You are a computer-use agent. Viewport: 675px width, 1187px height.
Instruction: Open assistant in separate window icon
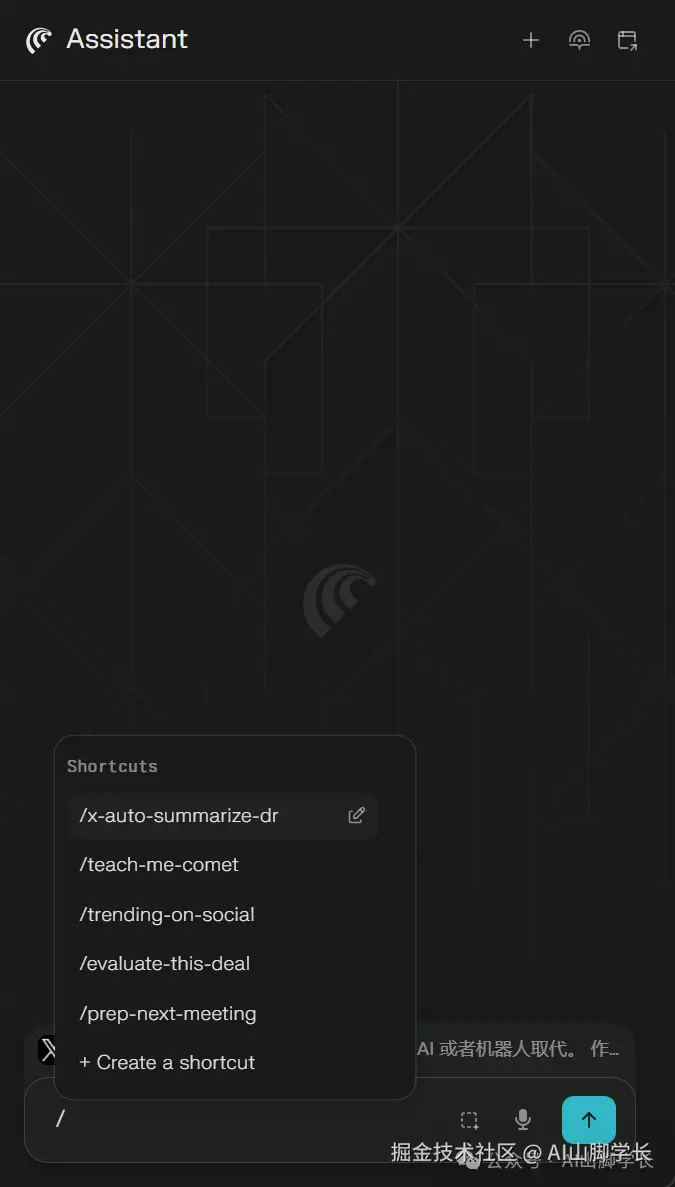click(627, 40)
